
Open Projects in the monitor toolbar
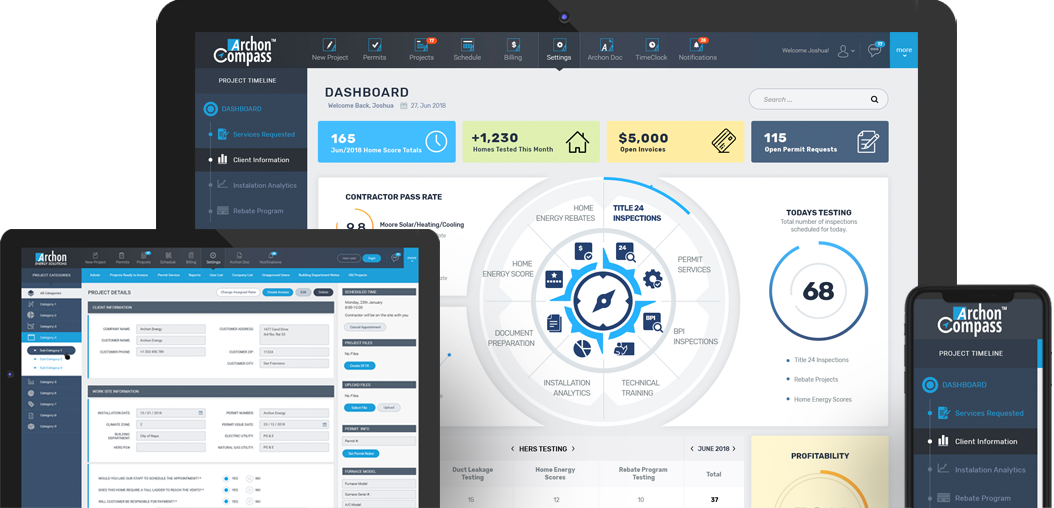click(x=421, y=50)
